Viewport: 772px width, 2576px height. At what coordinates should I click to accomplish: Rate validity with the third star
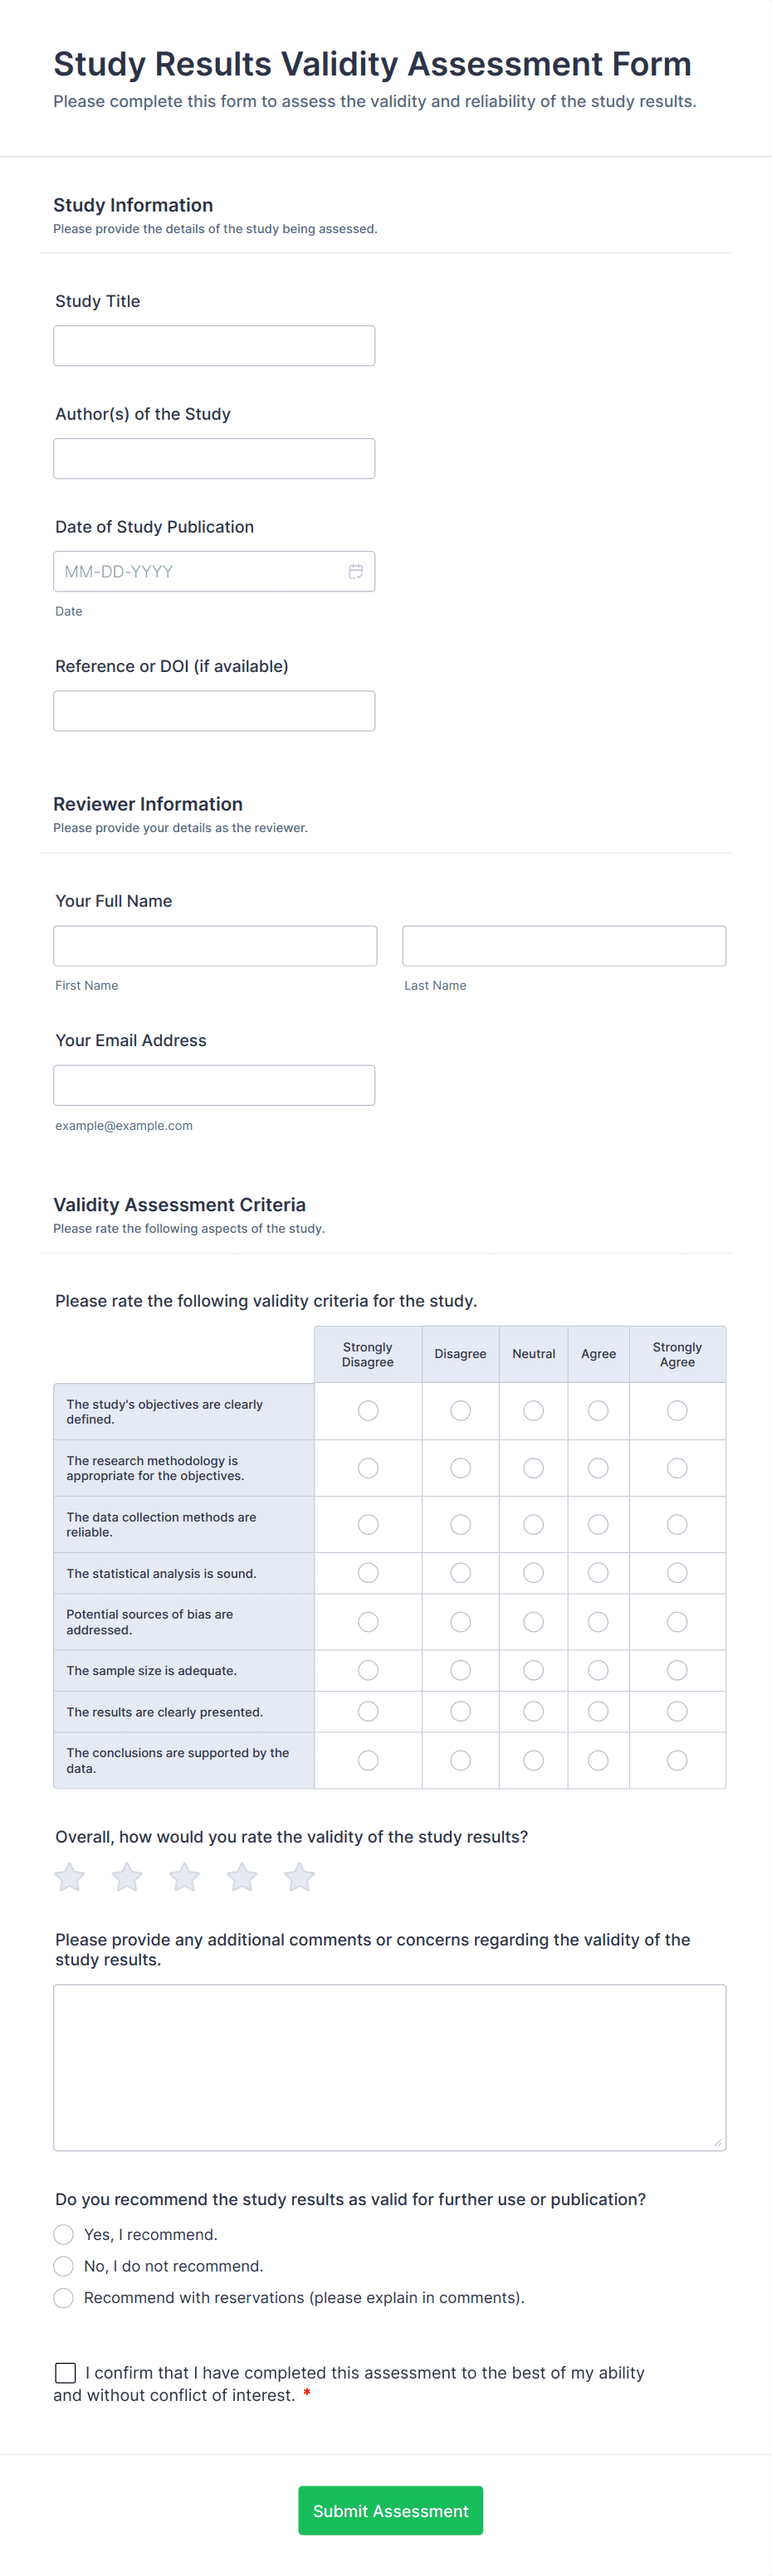[x=184, y=1877]
